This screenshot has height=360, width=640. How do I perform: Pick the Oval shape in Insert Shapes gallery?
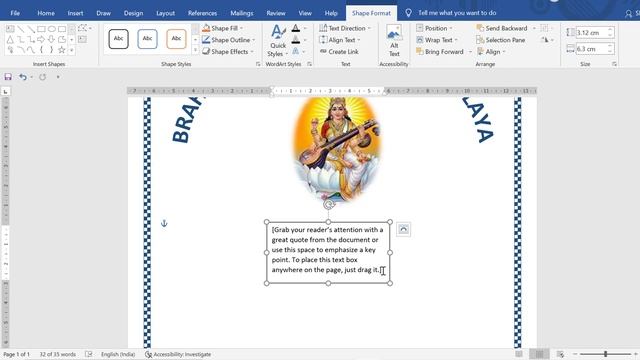tap(52, 29)
